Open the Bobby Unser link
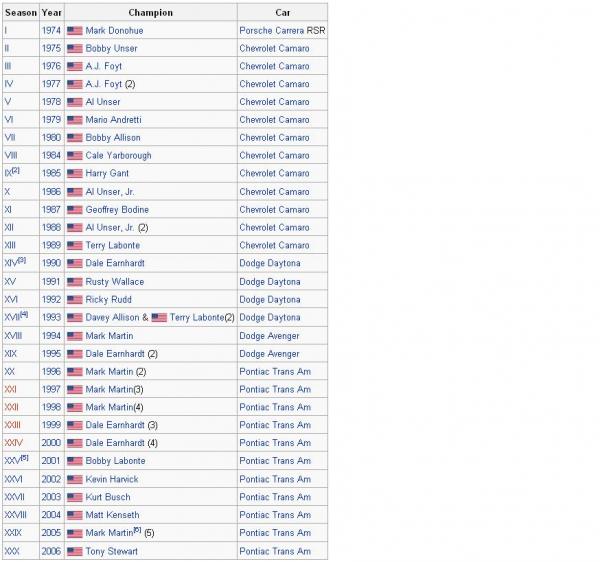The width and height of the screenshot is (600, 562). click(x=111, y=49)
